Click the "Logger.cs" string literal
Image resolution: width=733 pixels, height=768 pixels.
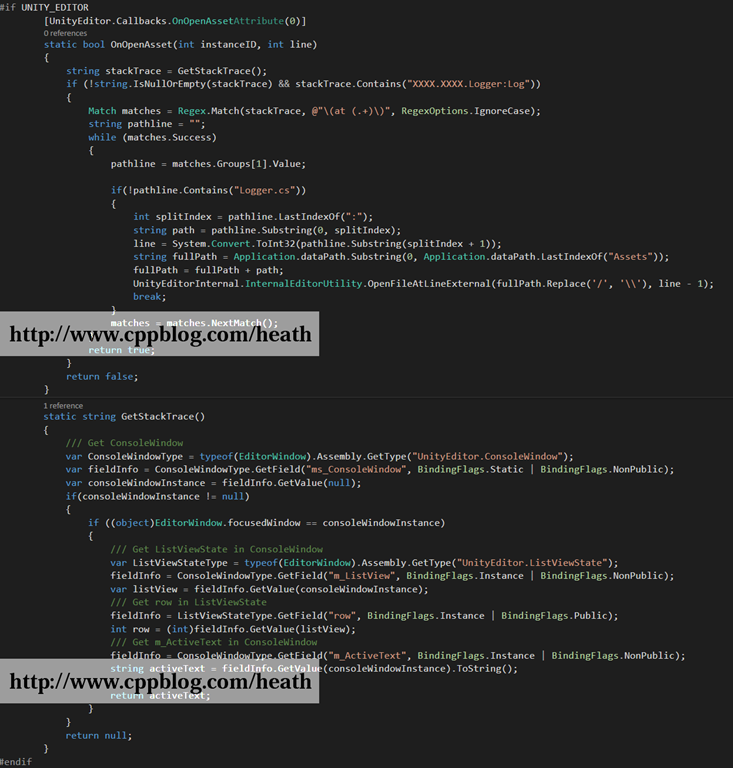click(264, 190)
